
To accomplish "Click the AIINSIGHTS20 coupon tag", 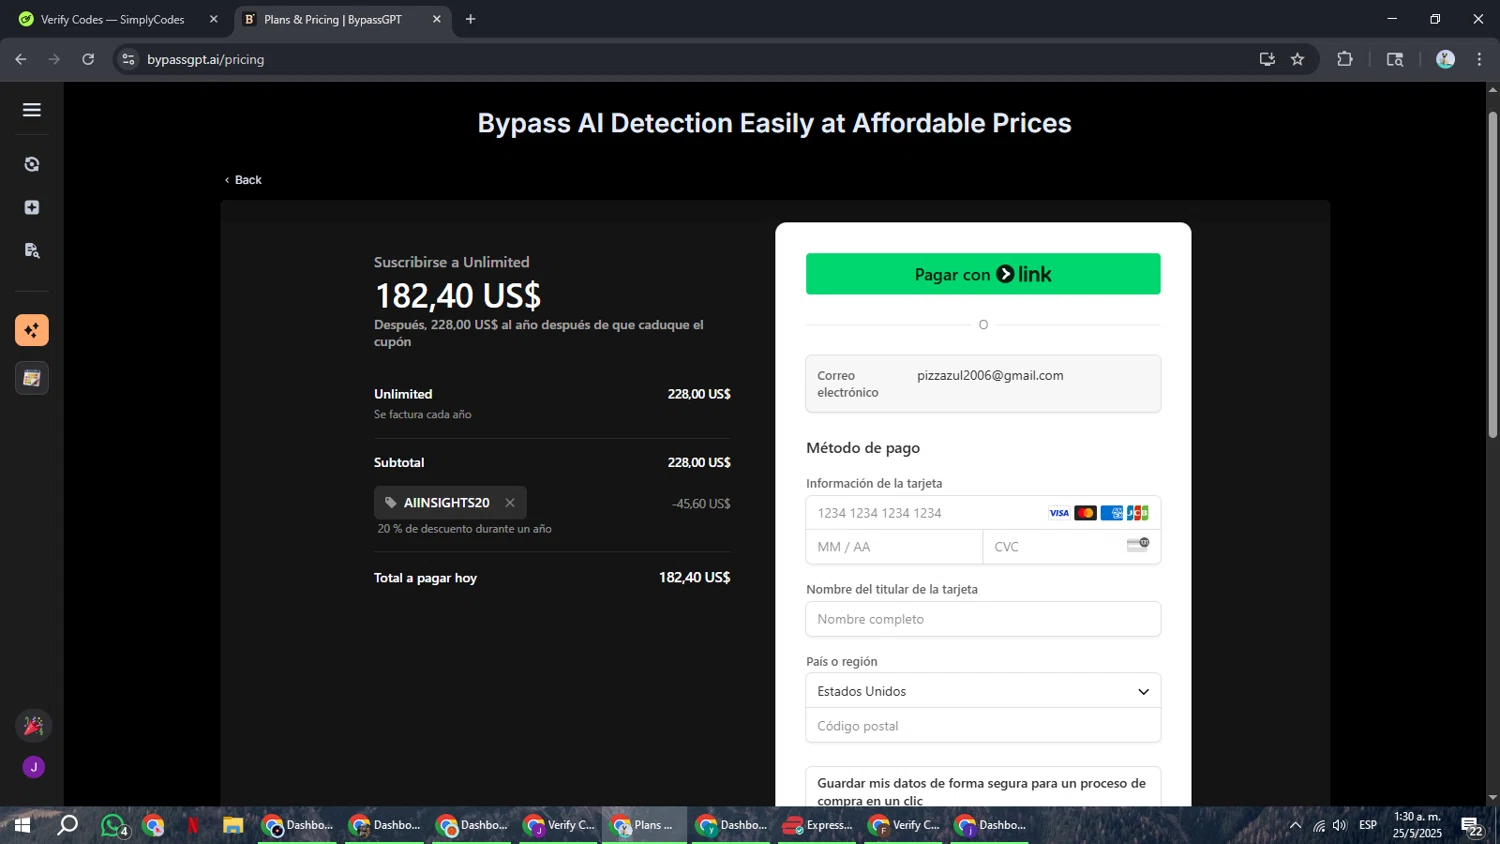I will coord(450,502).
